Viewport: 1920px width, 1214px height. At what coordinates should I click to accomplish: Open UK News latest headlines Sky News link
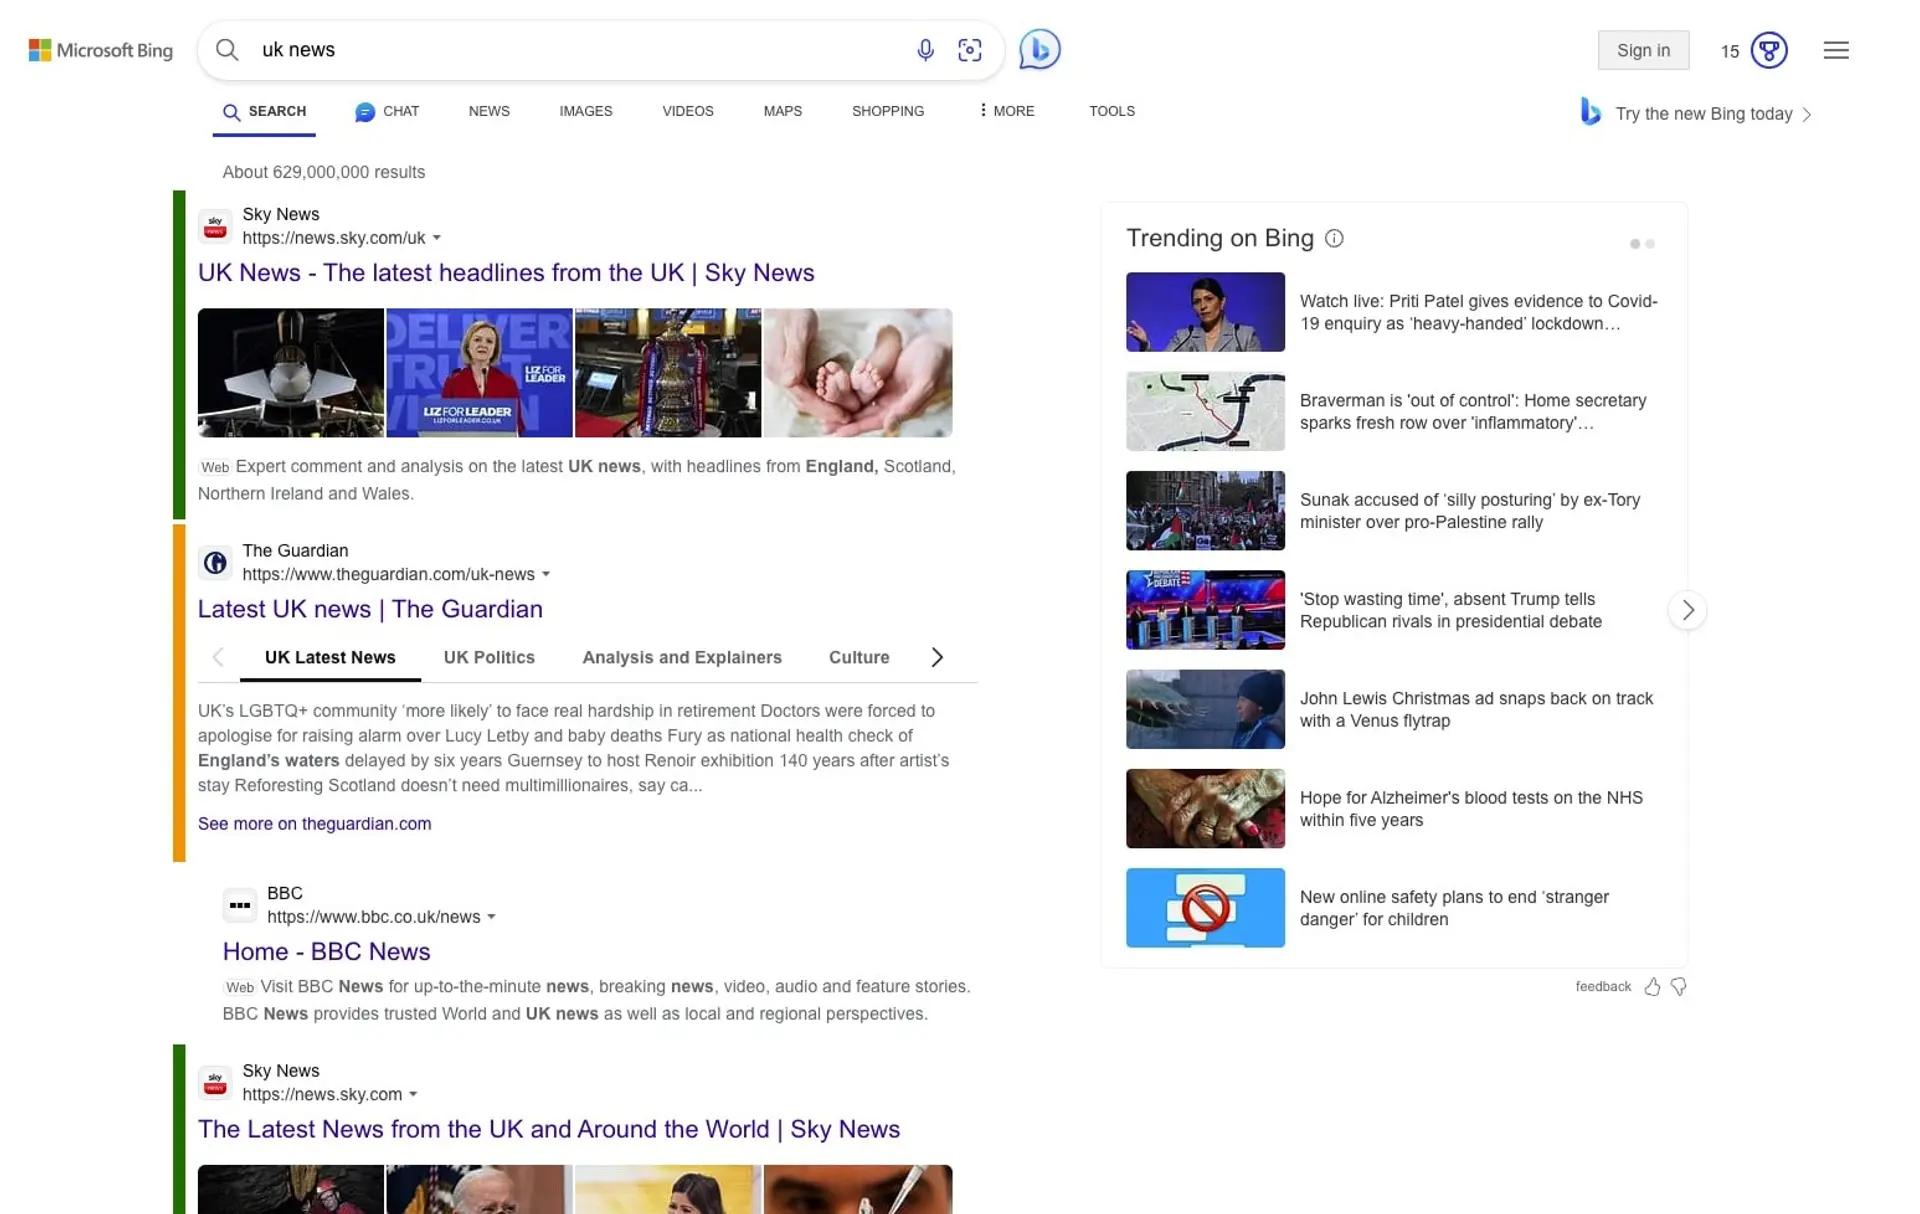coord(506,272)
